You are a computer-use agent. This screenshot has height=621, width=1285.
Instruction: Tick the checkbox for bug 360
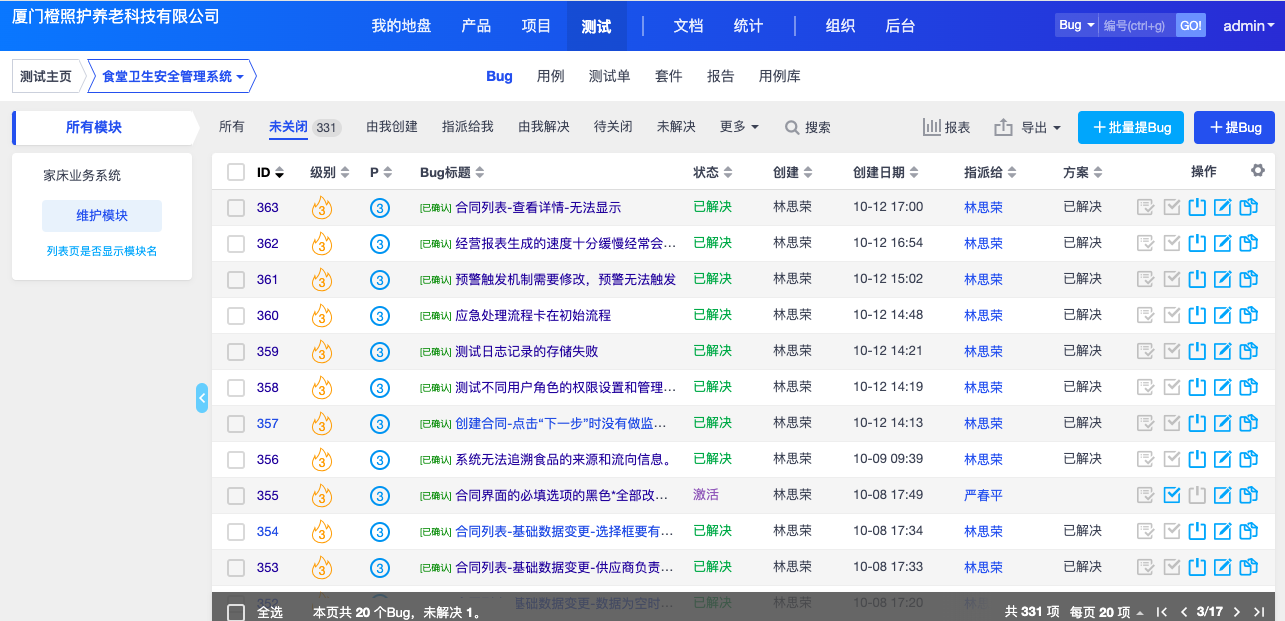(x=236, y=316)
